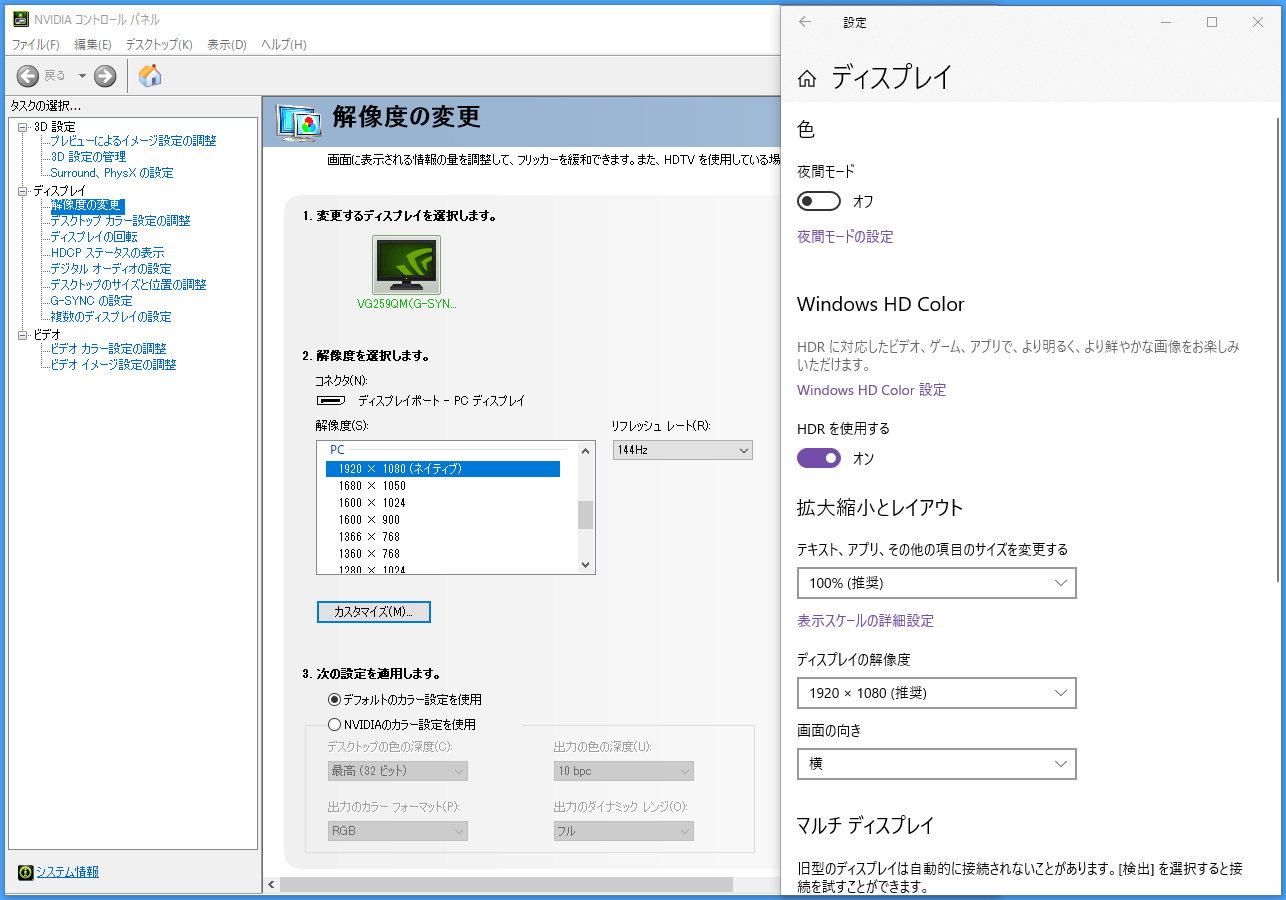Open the リフレッシュ レート 144Hz dropdown
This screenshot has height=900, width=1286.
(683, 450)
